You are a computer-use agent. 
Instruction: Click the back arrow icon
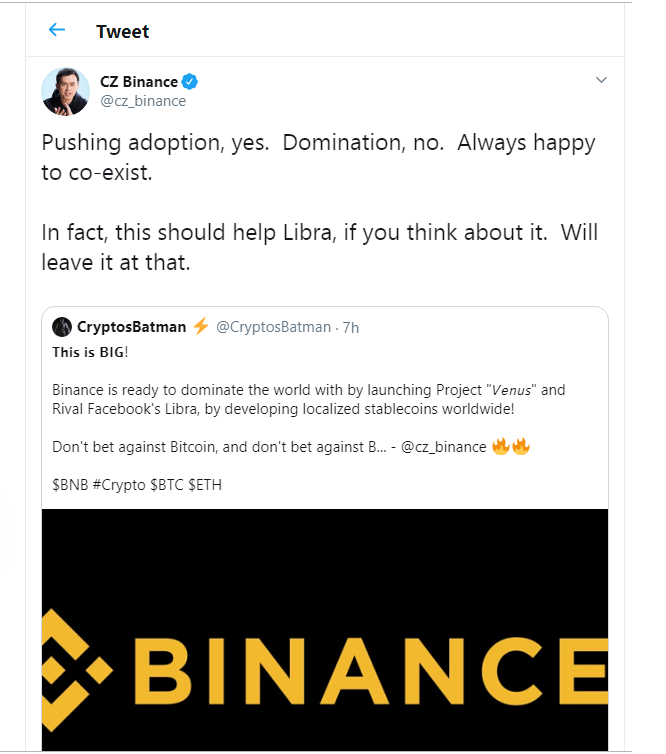coord(57,30)
